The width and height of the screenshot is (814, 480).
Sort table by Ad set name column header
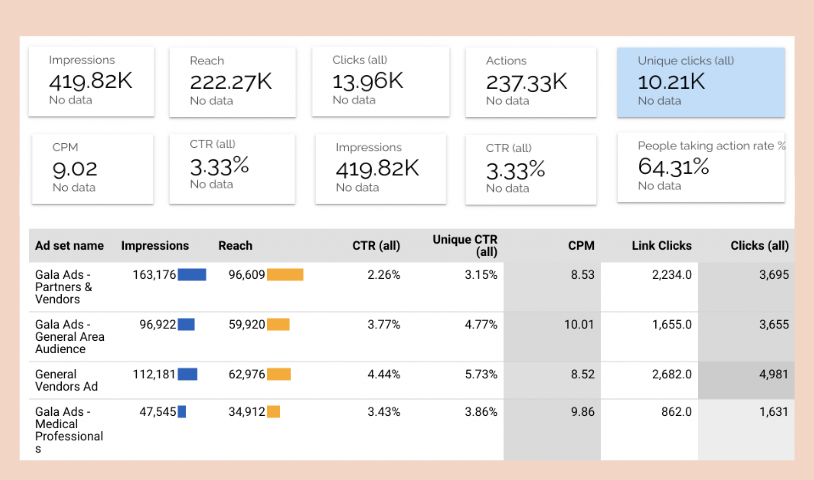(x=69, y=246)
